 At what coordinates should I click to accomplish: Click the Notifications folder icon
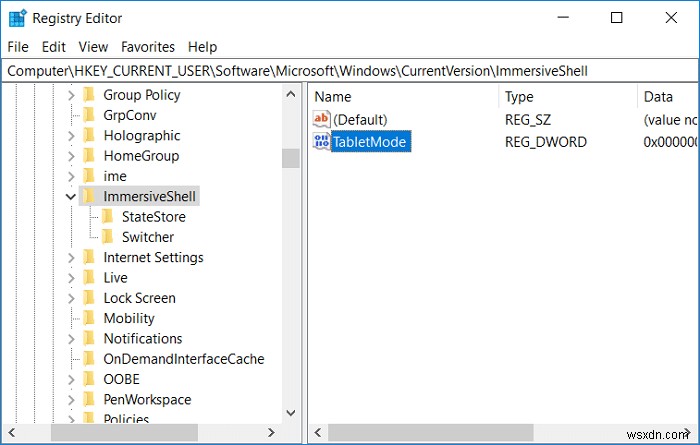89,338
